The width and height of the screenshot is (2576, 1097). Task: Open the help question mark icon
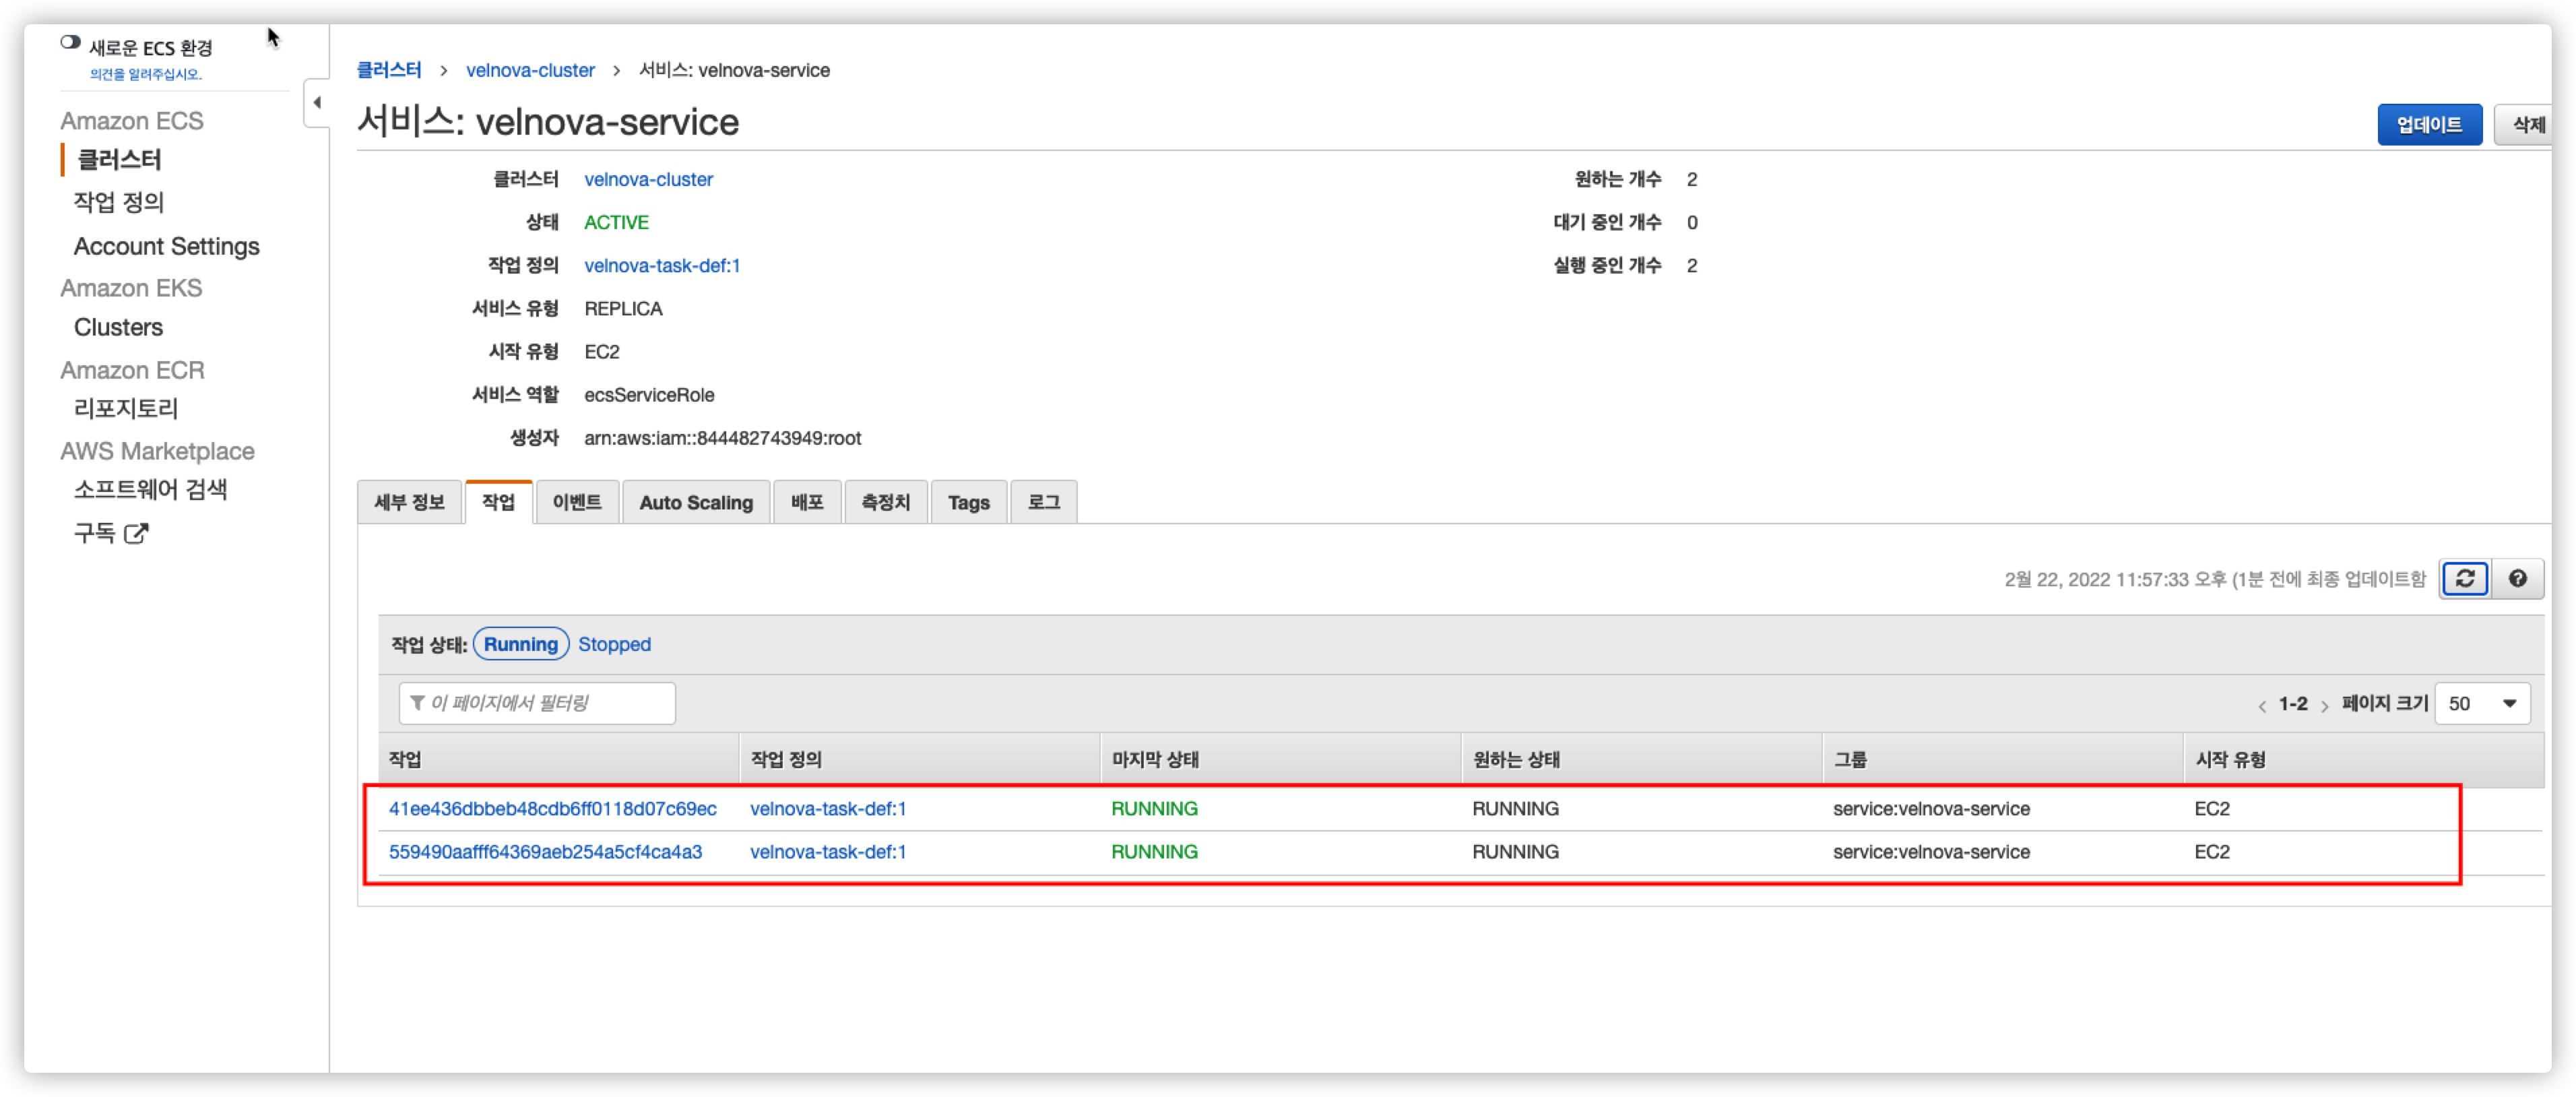pos(2517,578)
